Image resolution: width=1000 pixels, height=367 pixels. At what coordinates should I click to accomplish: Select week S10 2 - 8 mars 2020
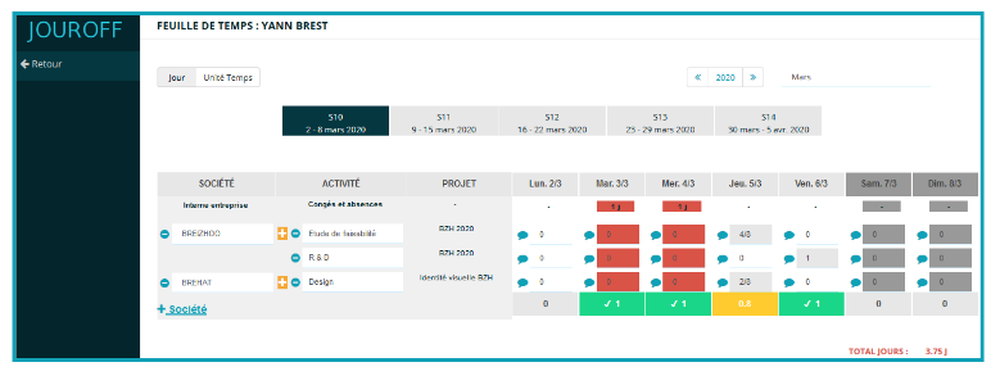tap(335, 121)
